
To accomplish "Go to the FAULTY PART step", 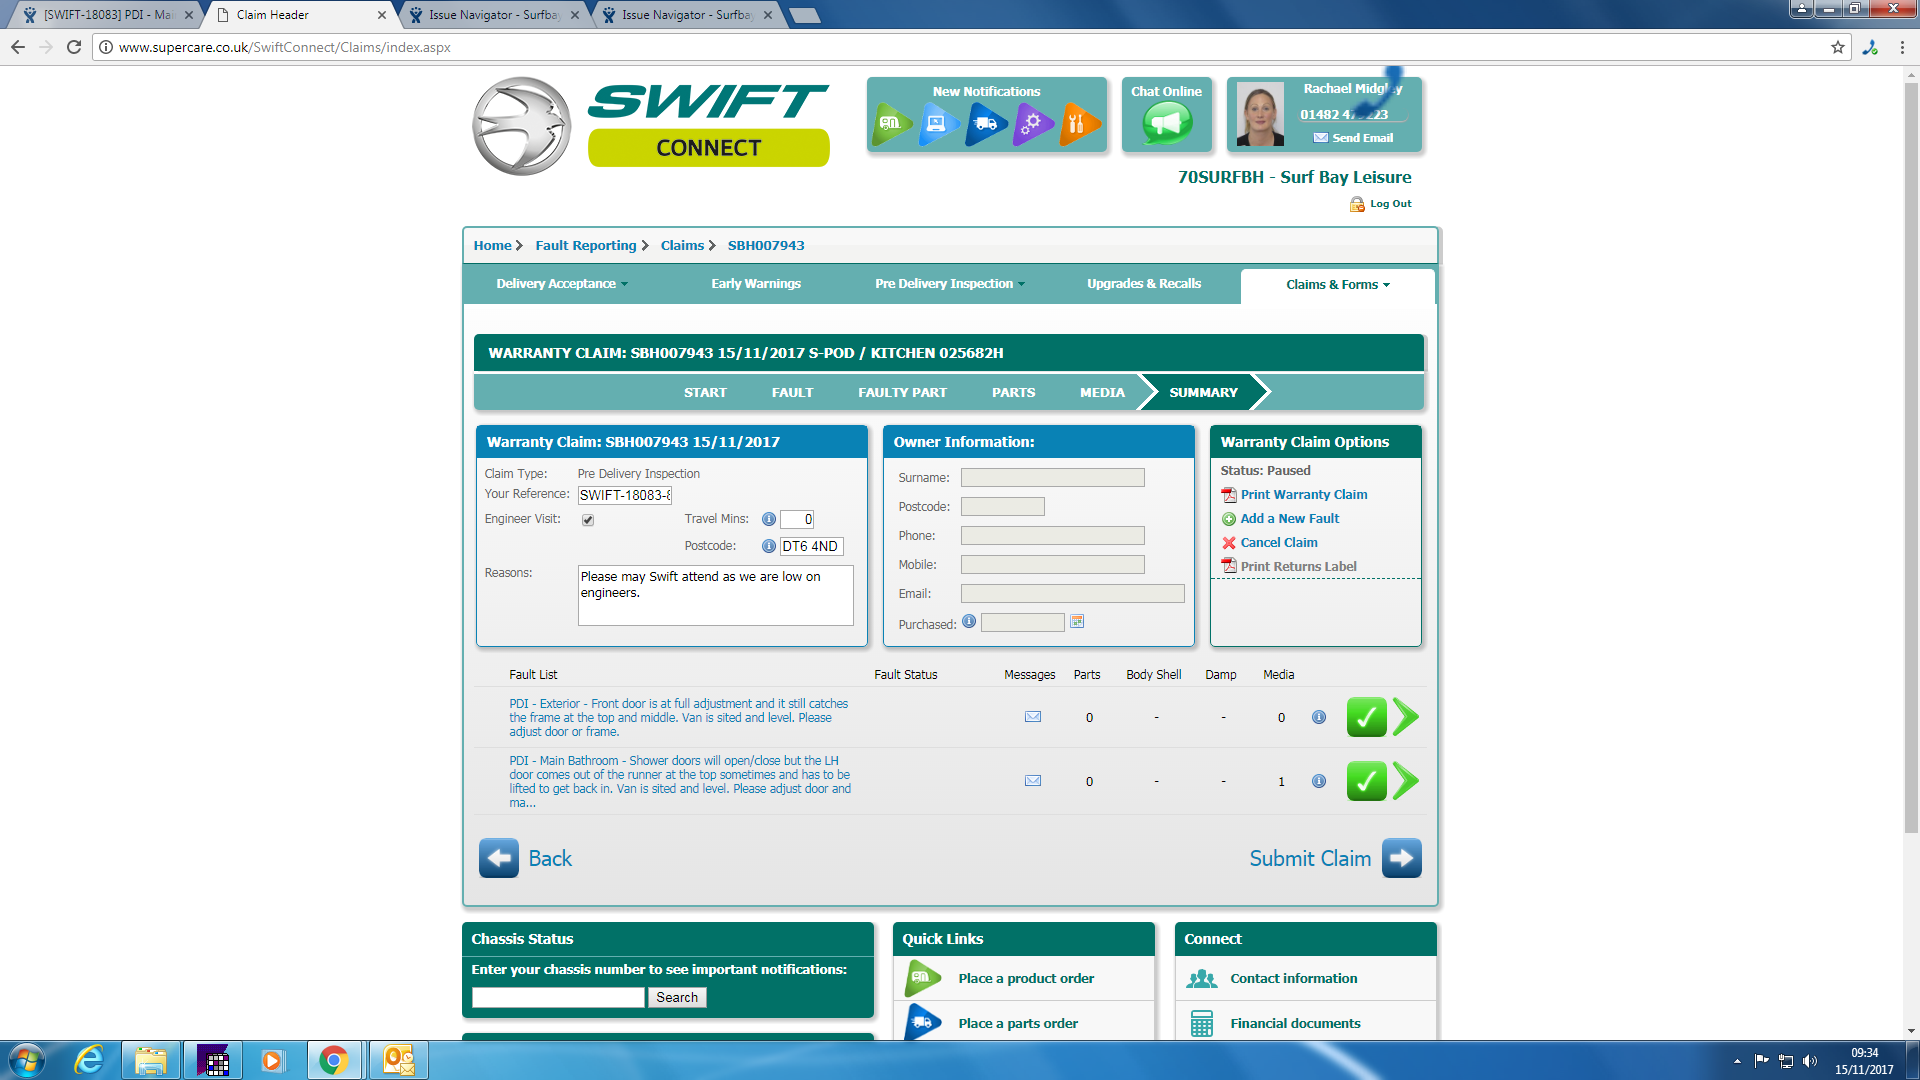I will click(902, 392).
